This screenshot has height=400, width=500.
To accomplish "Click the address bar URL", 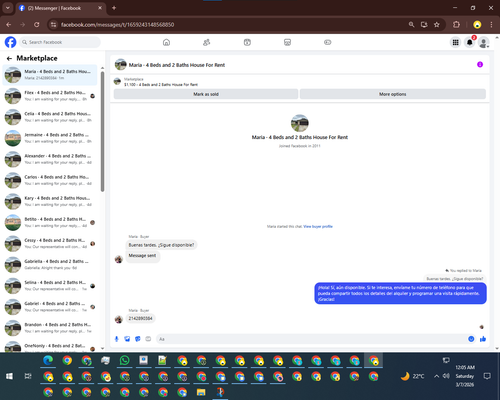I will [117, 25].
